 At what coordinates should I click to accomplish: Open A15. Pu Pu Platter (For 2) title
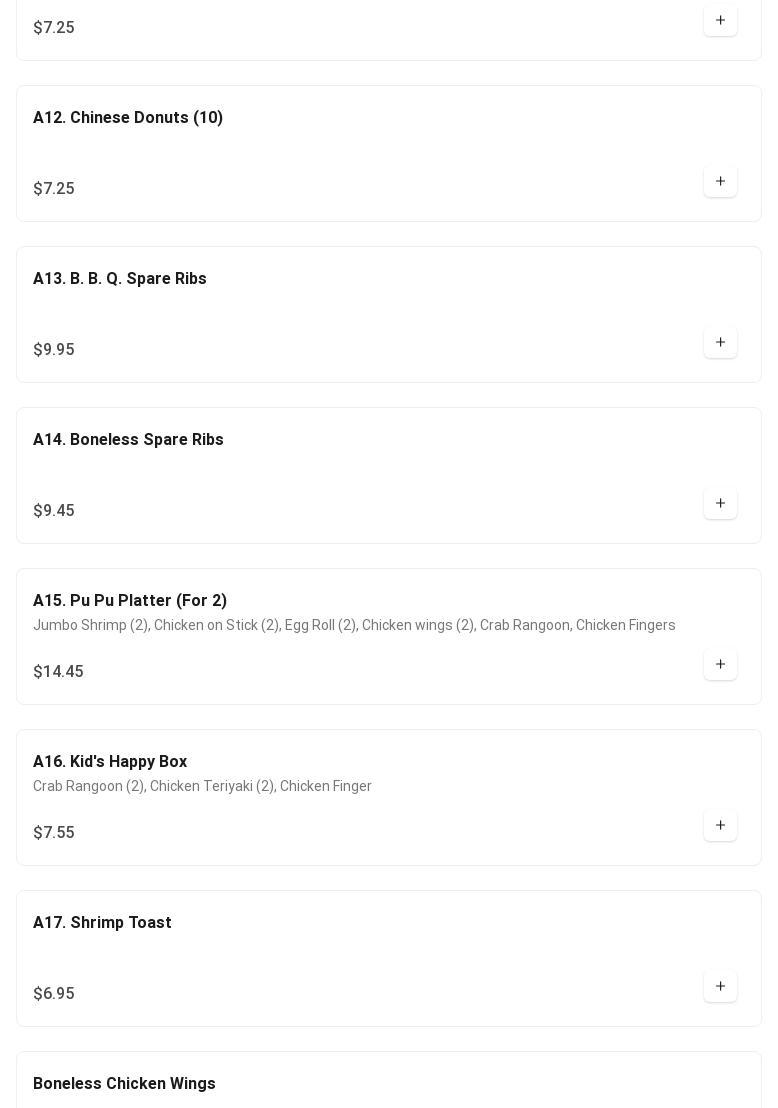click(130, 601)
